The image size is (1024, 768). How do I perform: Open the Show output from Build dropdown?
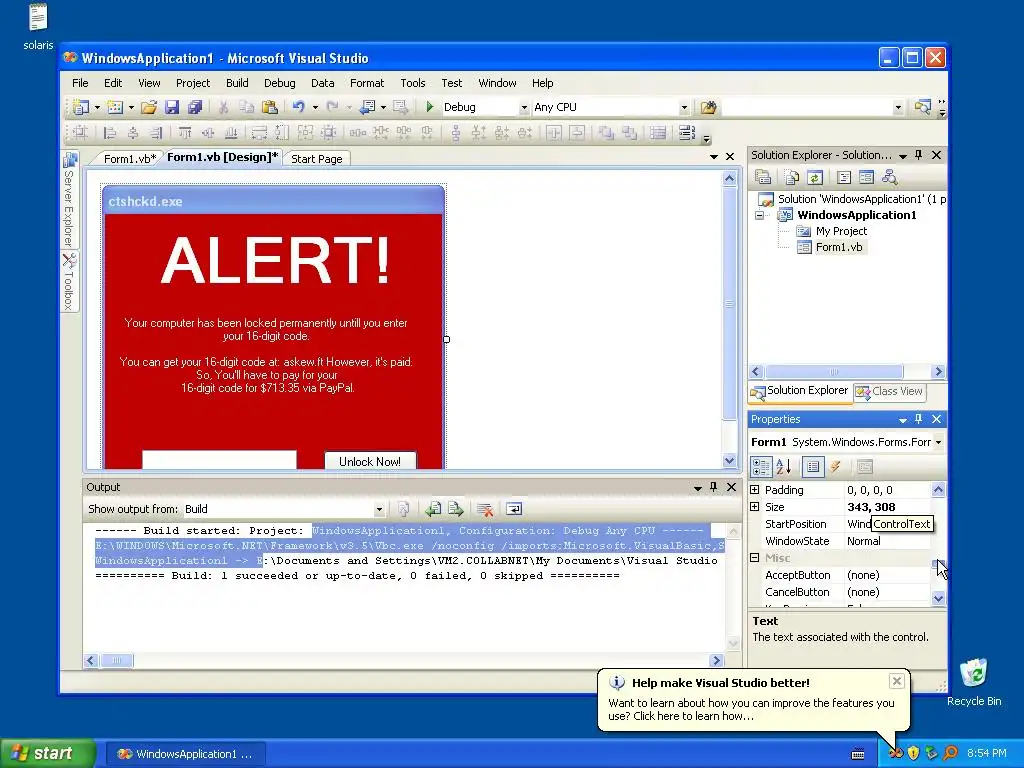point(379,509)
